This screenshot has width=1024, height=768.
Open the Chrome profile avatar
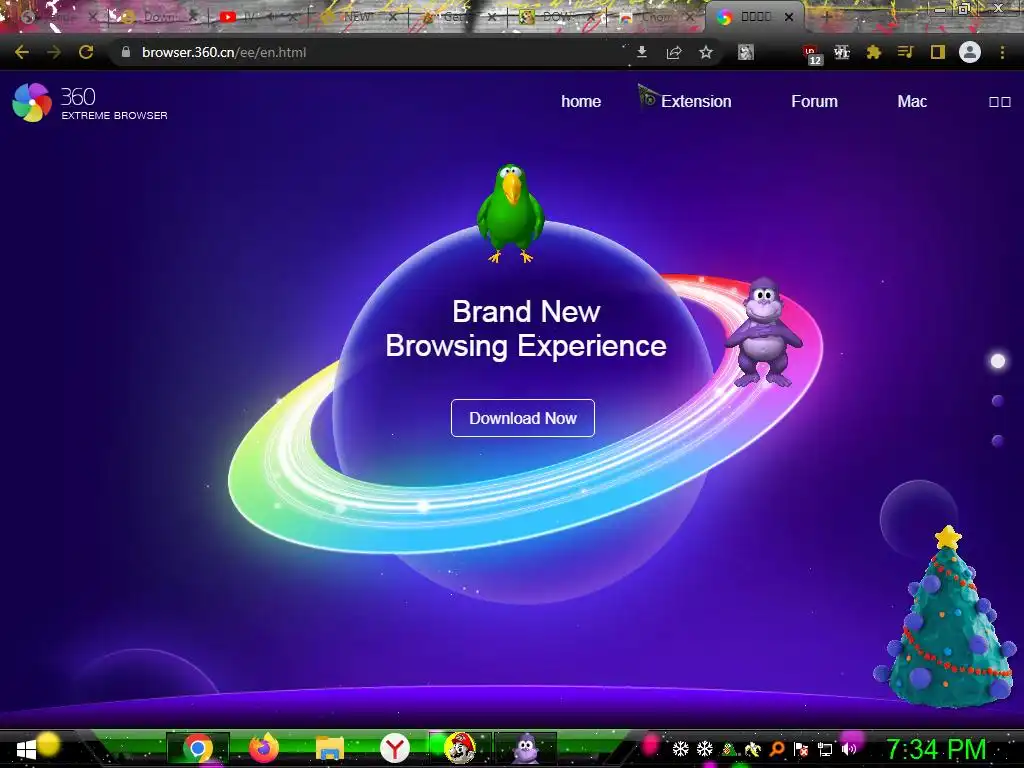point(970,52)
